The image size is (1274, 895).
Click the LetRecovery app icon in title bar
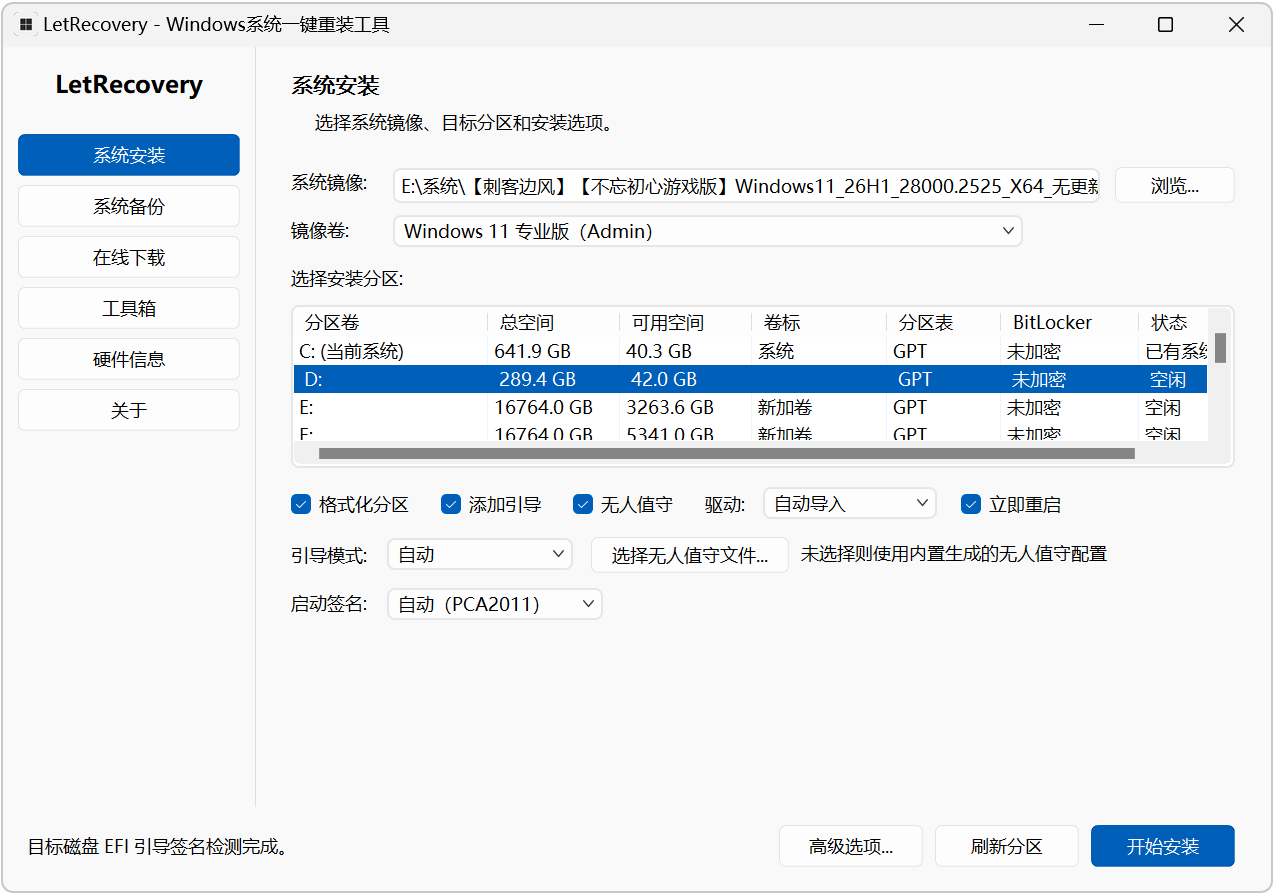[x=26, y=25]
